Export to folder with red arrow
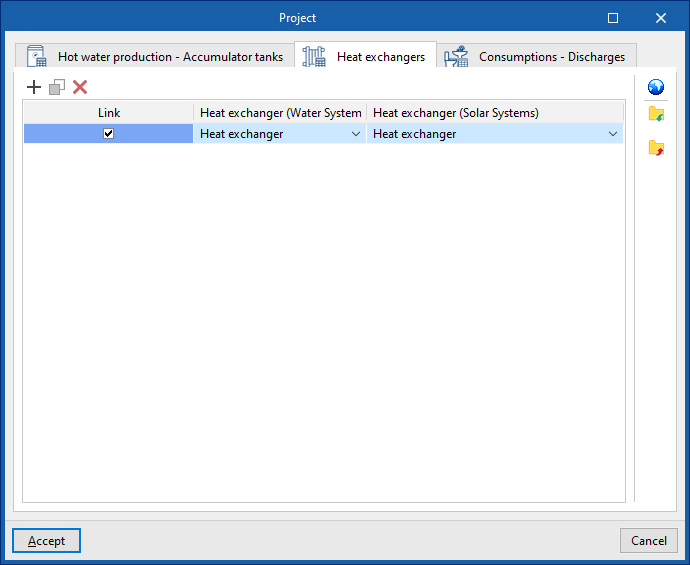Screen dimensions: 690x565 click(656, 148)
